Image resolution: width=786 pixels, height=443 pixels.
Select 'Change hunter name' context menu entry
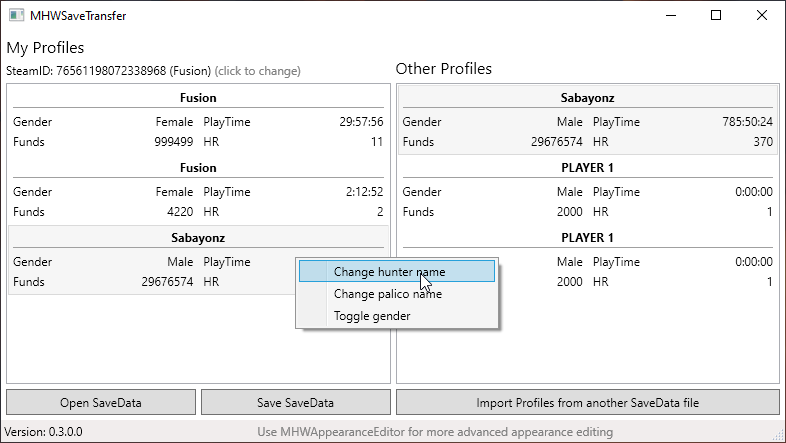pos(397,272)
